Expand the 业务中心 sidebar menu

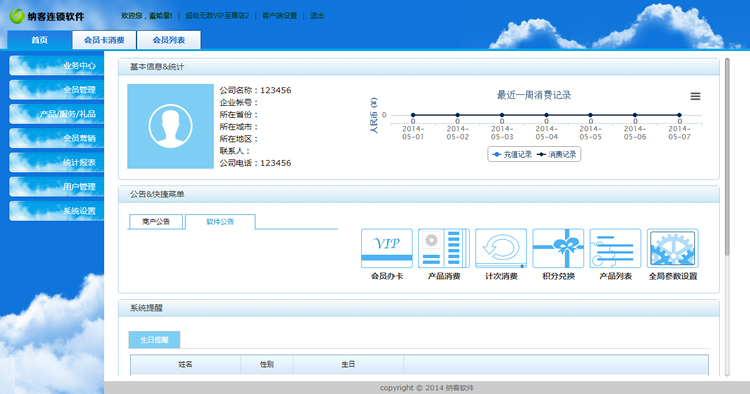point(56,66)
